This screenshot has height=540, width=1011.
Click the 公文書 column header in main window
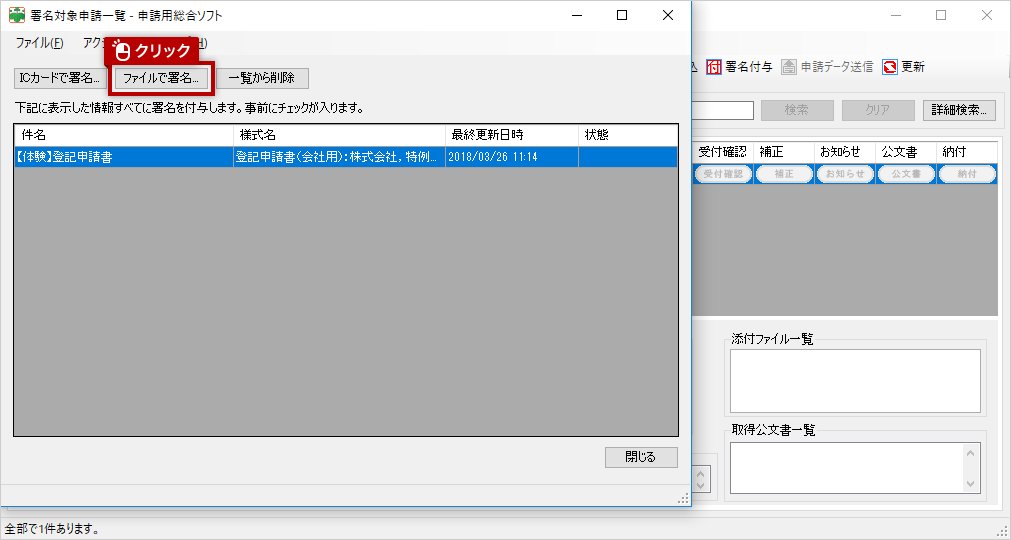click(906, 152)
